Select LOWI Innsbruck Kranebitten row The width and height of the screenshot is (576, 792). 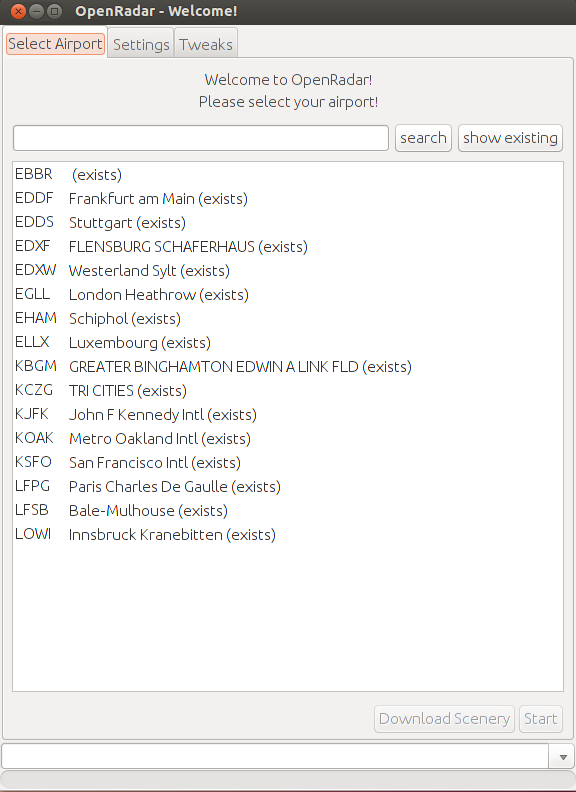pos(288,534)
